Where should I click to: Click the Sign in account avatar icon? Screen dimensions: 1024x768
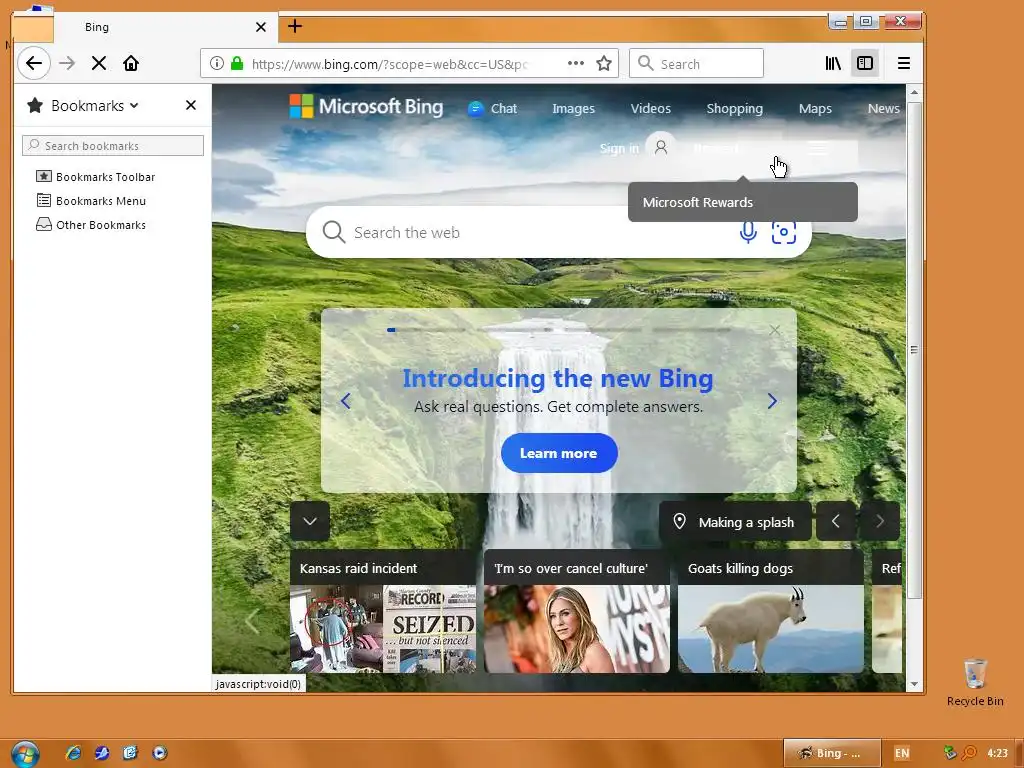pyautogui.click(x=661, y=148)
